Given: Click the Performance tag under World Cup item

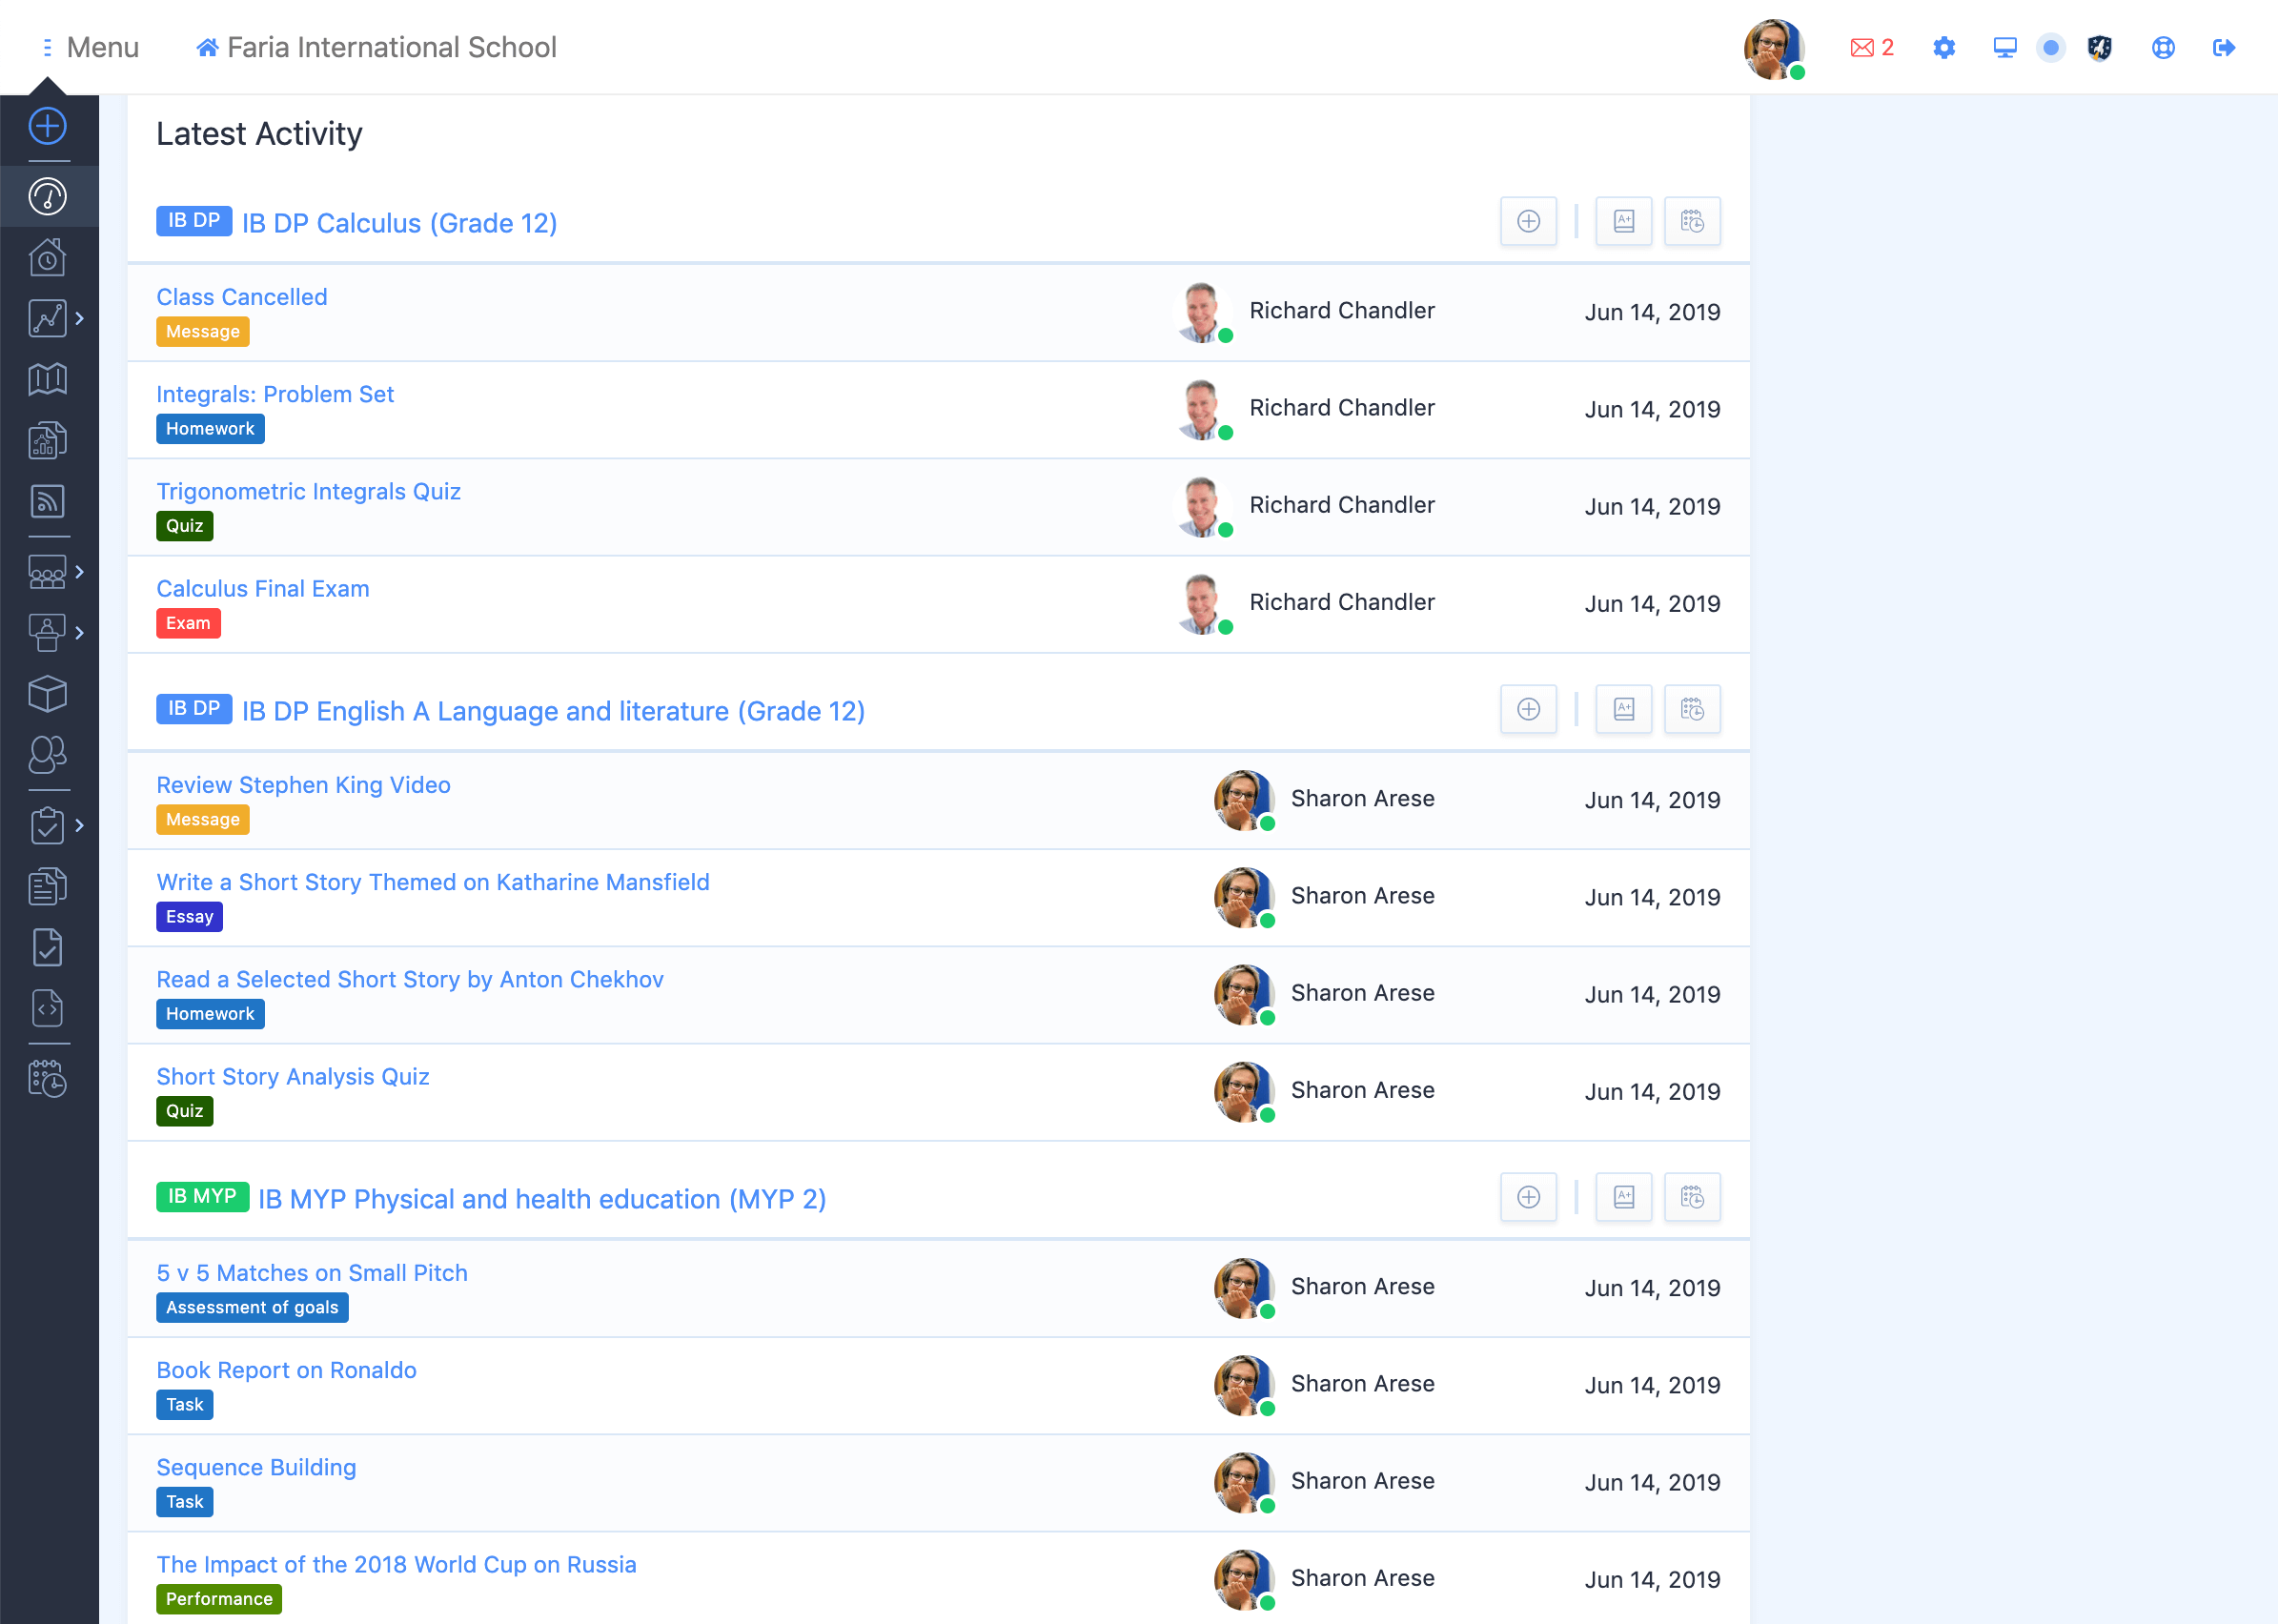Looking at the screenshot, I should 219,1598.
